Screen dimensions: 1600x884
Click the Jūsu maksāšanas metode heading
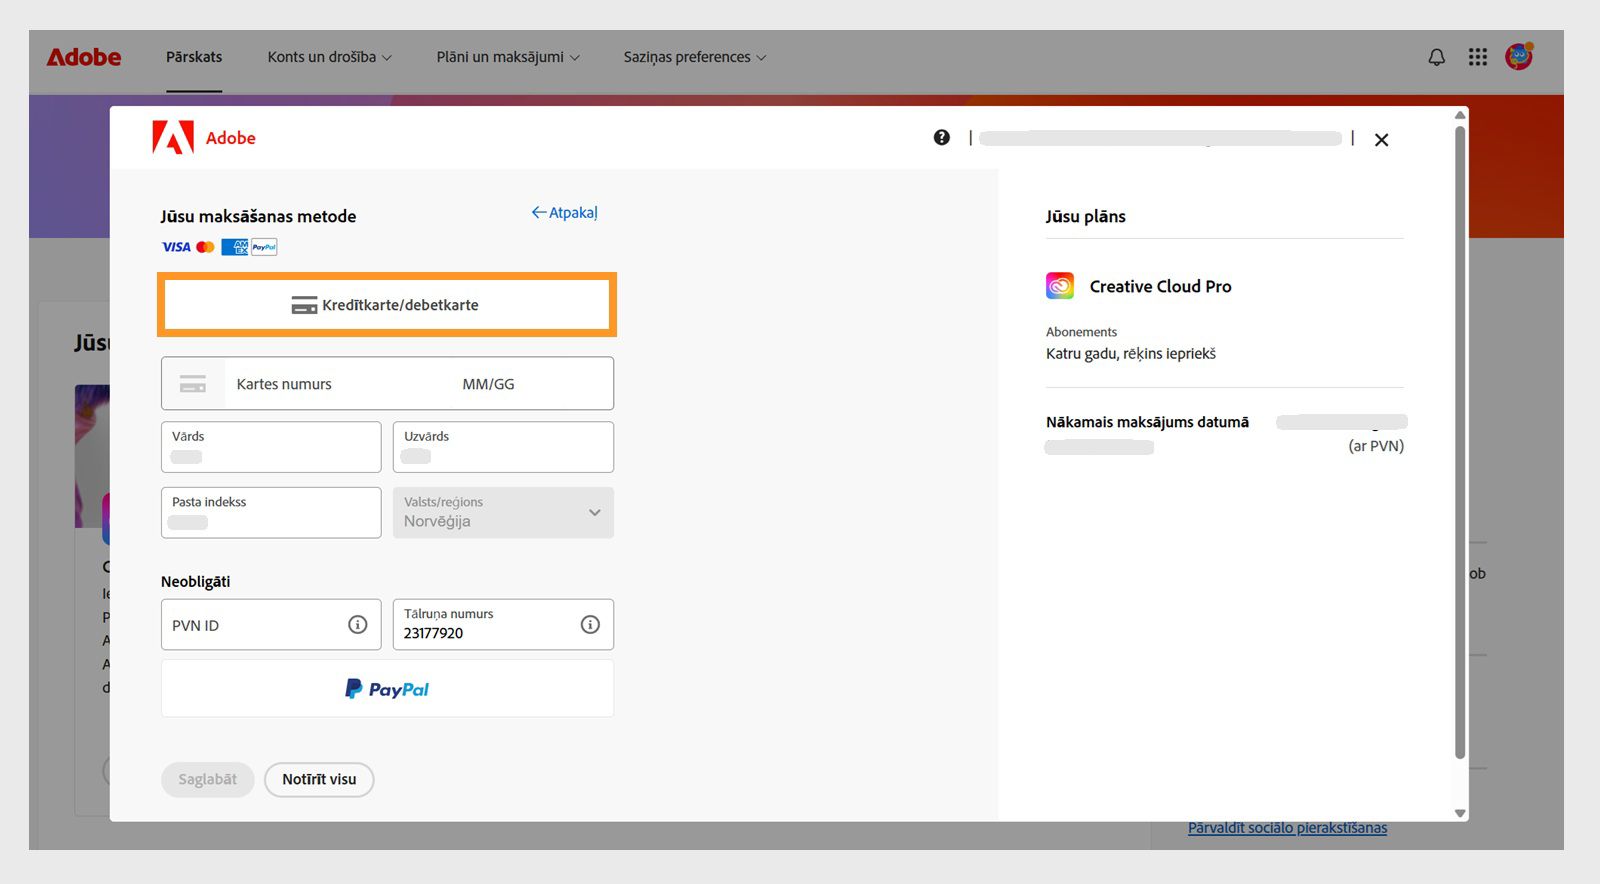[258, 217]
